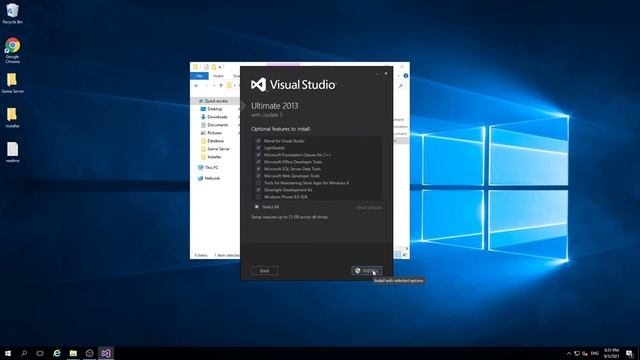Select Installer folder in Explorer sidebar
Image resolution: width=640 pixels, height=360 pixels.
coord(214,157)
